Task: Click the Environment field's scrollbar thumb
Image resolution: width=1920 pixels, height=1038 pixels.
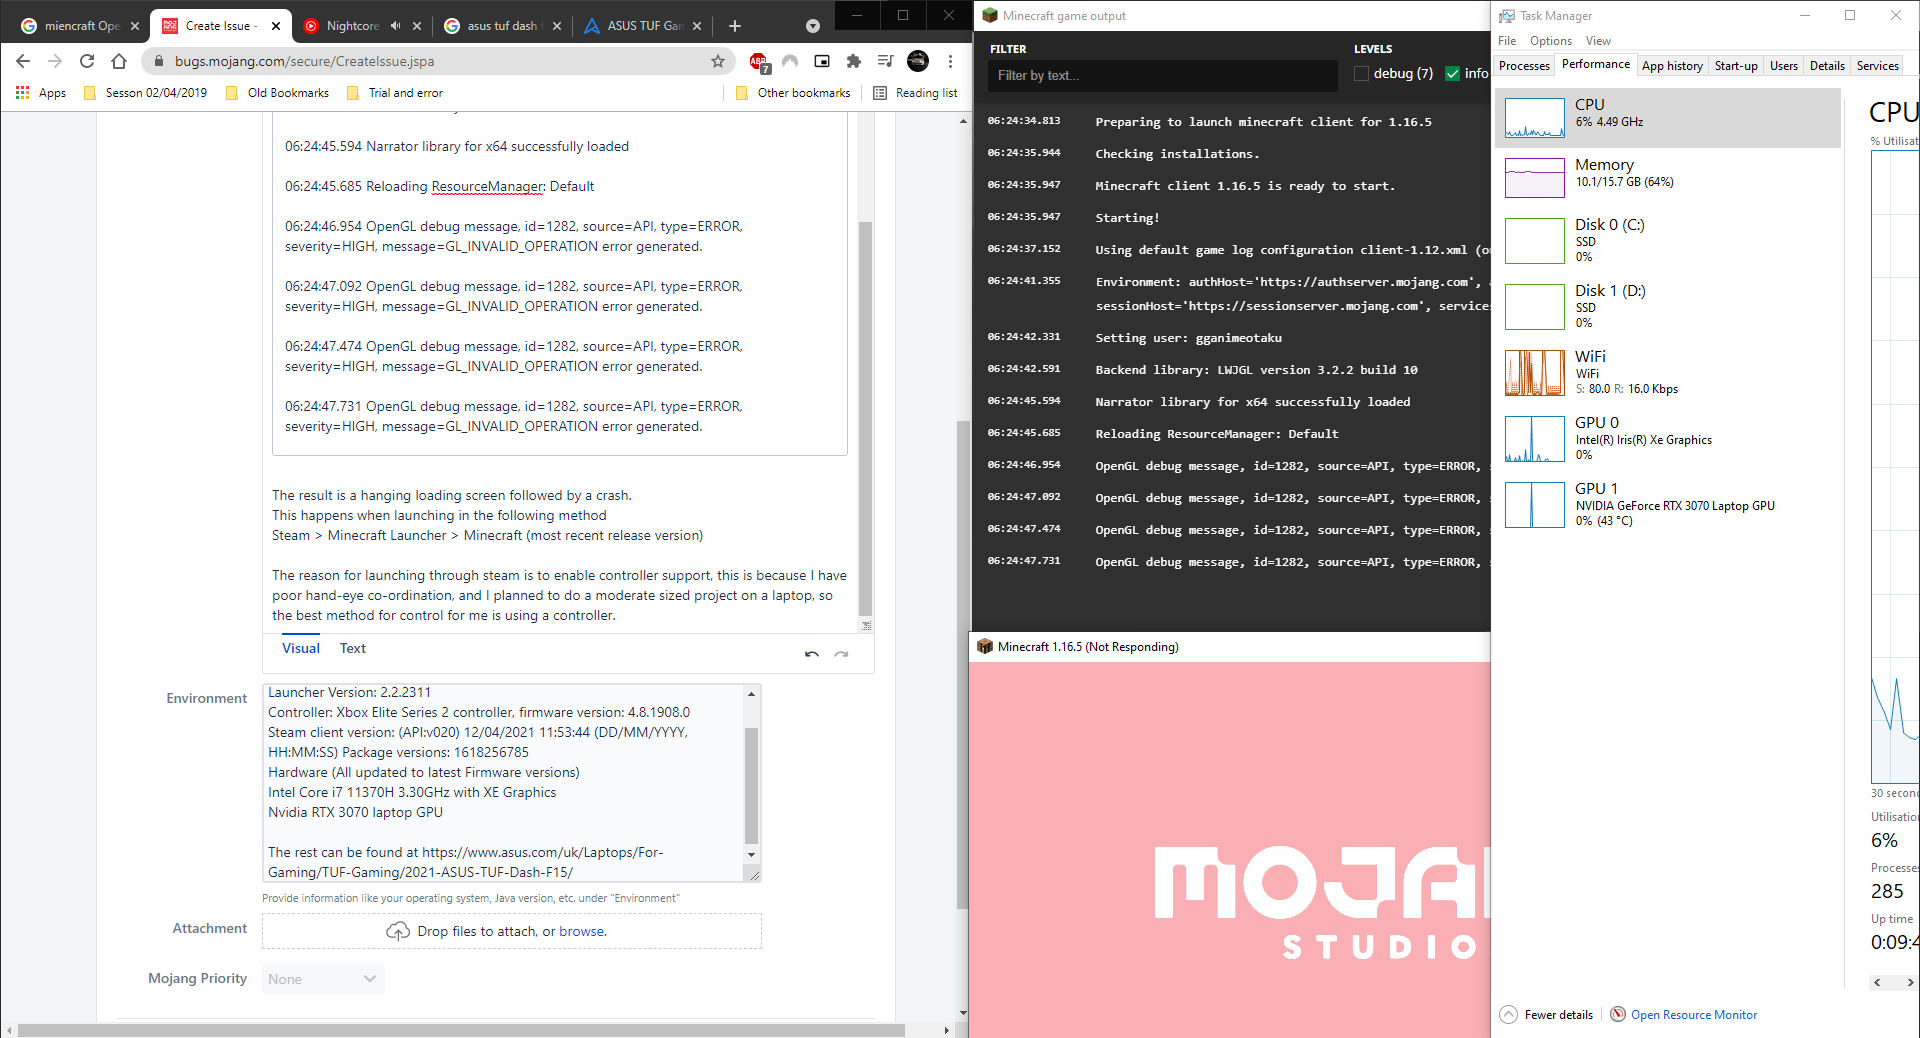Action: point(751,785)
